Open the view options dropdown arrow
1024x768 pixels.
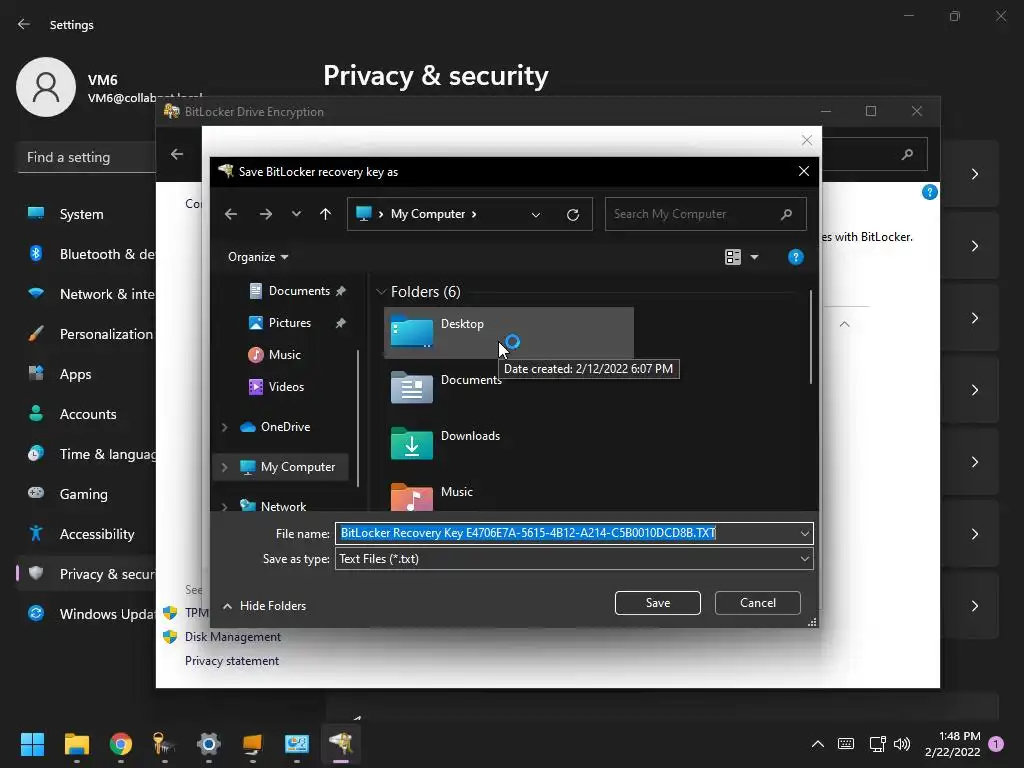coord(754,257)
